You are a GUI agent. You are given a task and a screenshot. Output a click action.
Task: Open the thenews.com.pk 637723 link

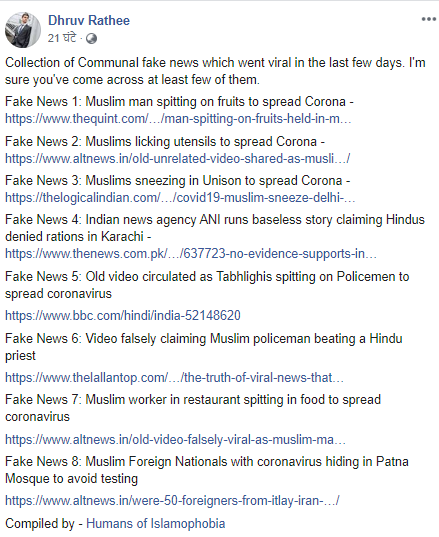click(191, 254)
